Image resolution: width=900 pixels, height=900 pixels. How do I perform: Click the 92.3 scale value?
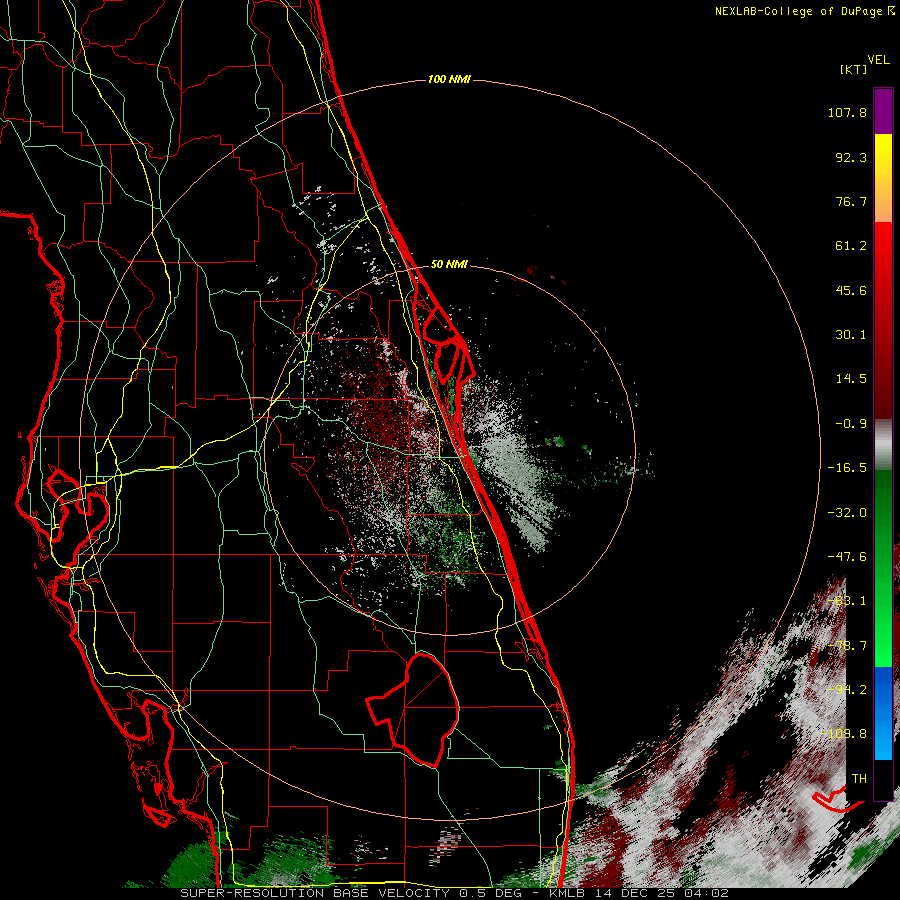[851, 157]
